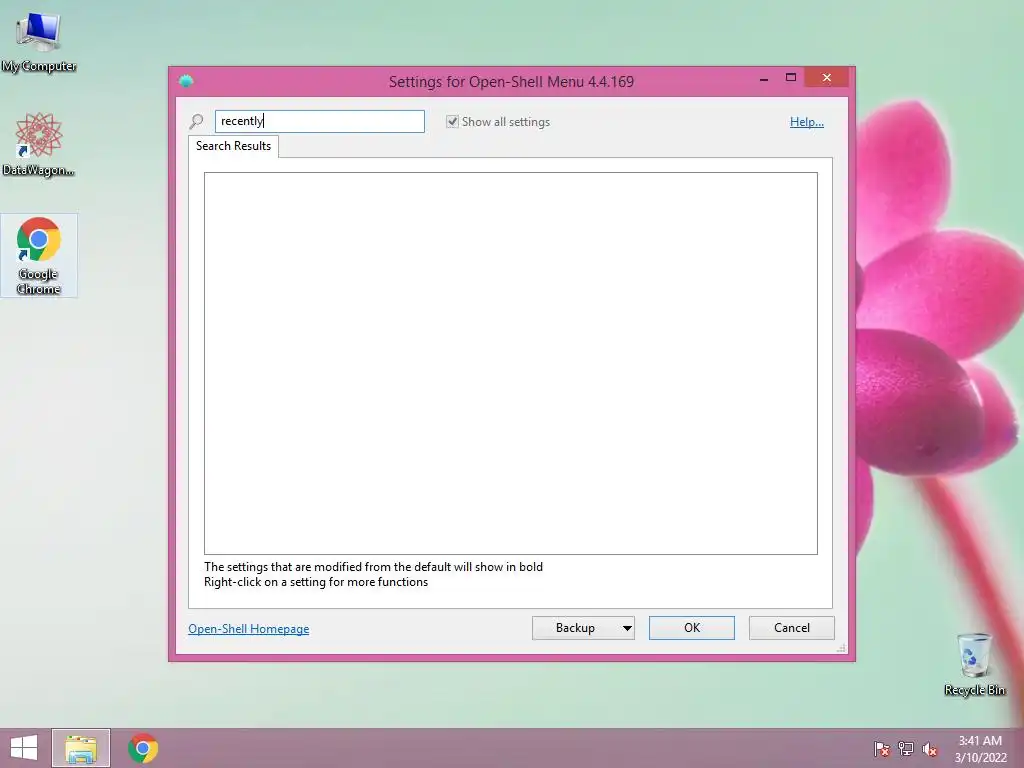Select the DataWagon shortcut on desktop
Viewport: 1024px width, 768px height.
39,144
